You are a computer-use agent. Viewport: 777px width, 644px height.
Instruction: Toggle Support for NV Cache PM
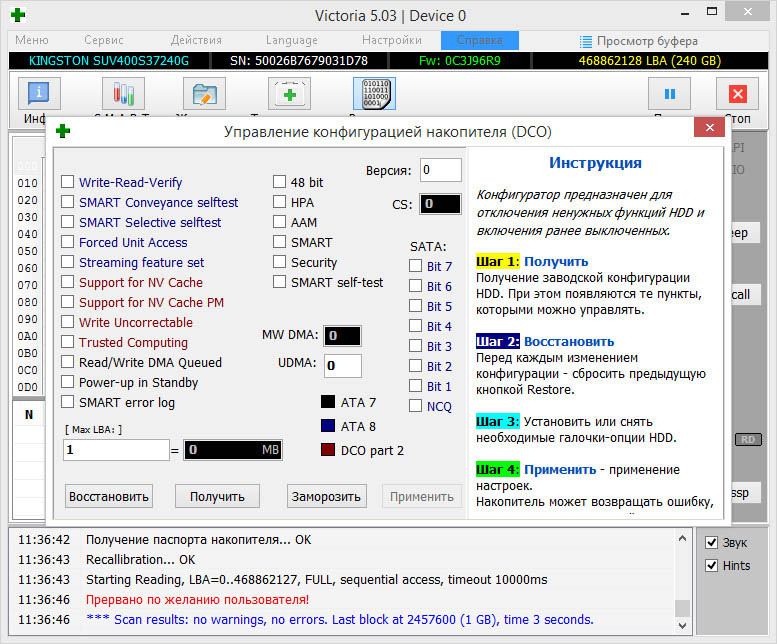coord(67,302)
